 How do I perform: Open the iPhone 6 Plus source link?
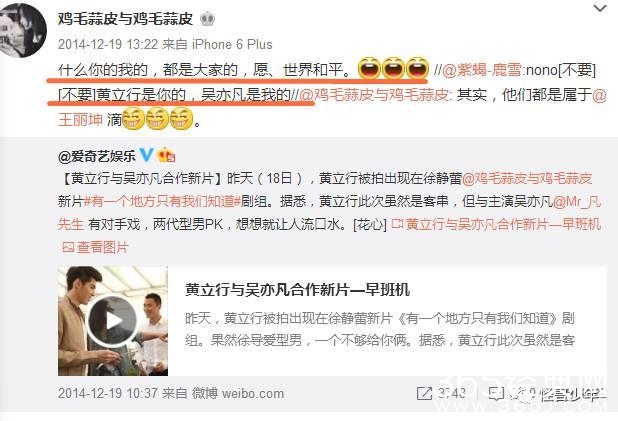[232, 44]
